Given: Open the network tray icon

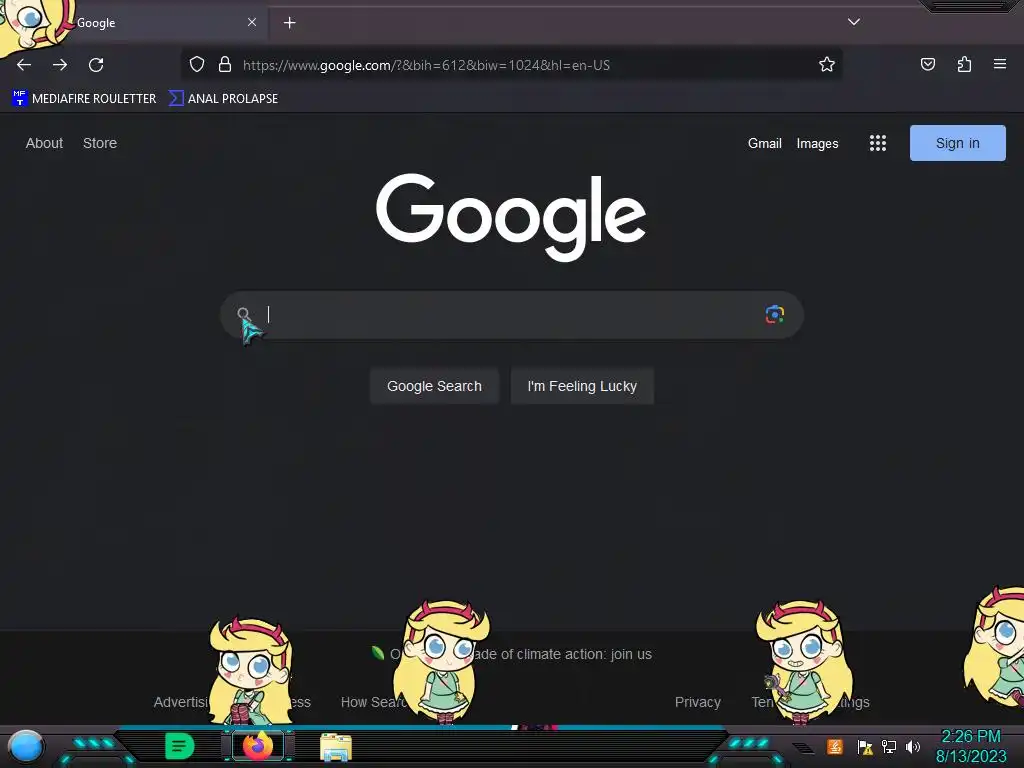Looking at the screenshot, I should [x=889, y=746].
